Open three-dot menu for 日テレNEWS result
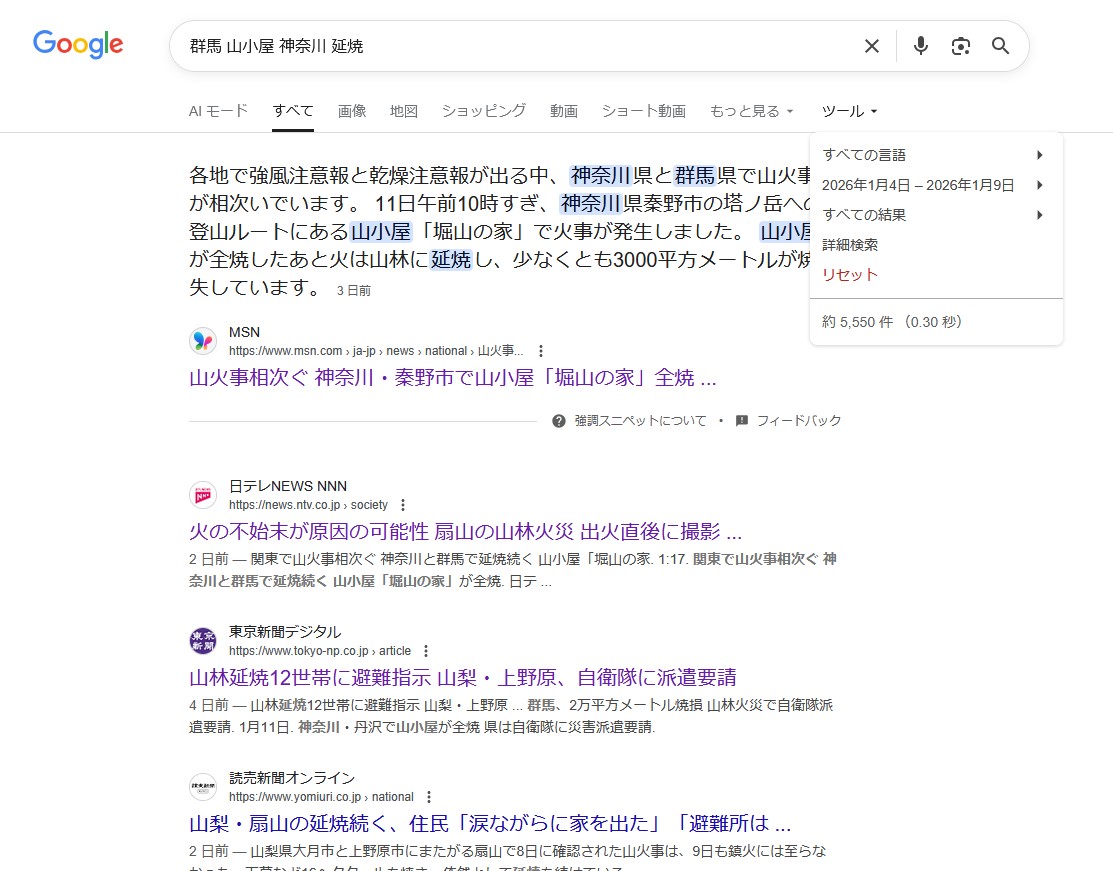Viewport: 1113px width, 871px height. 403,505
